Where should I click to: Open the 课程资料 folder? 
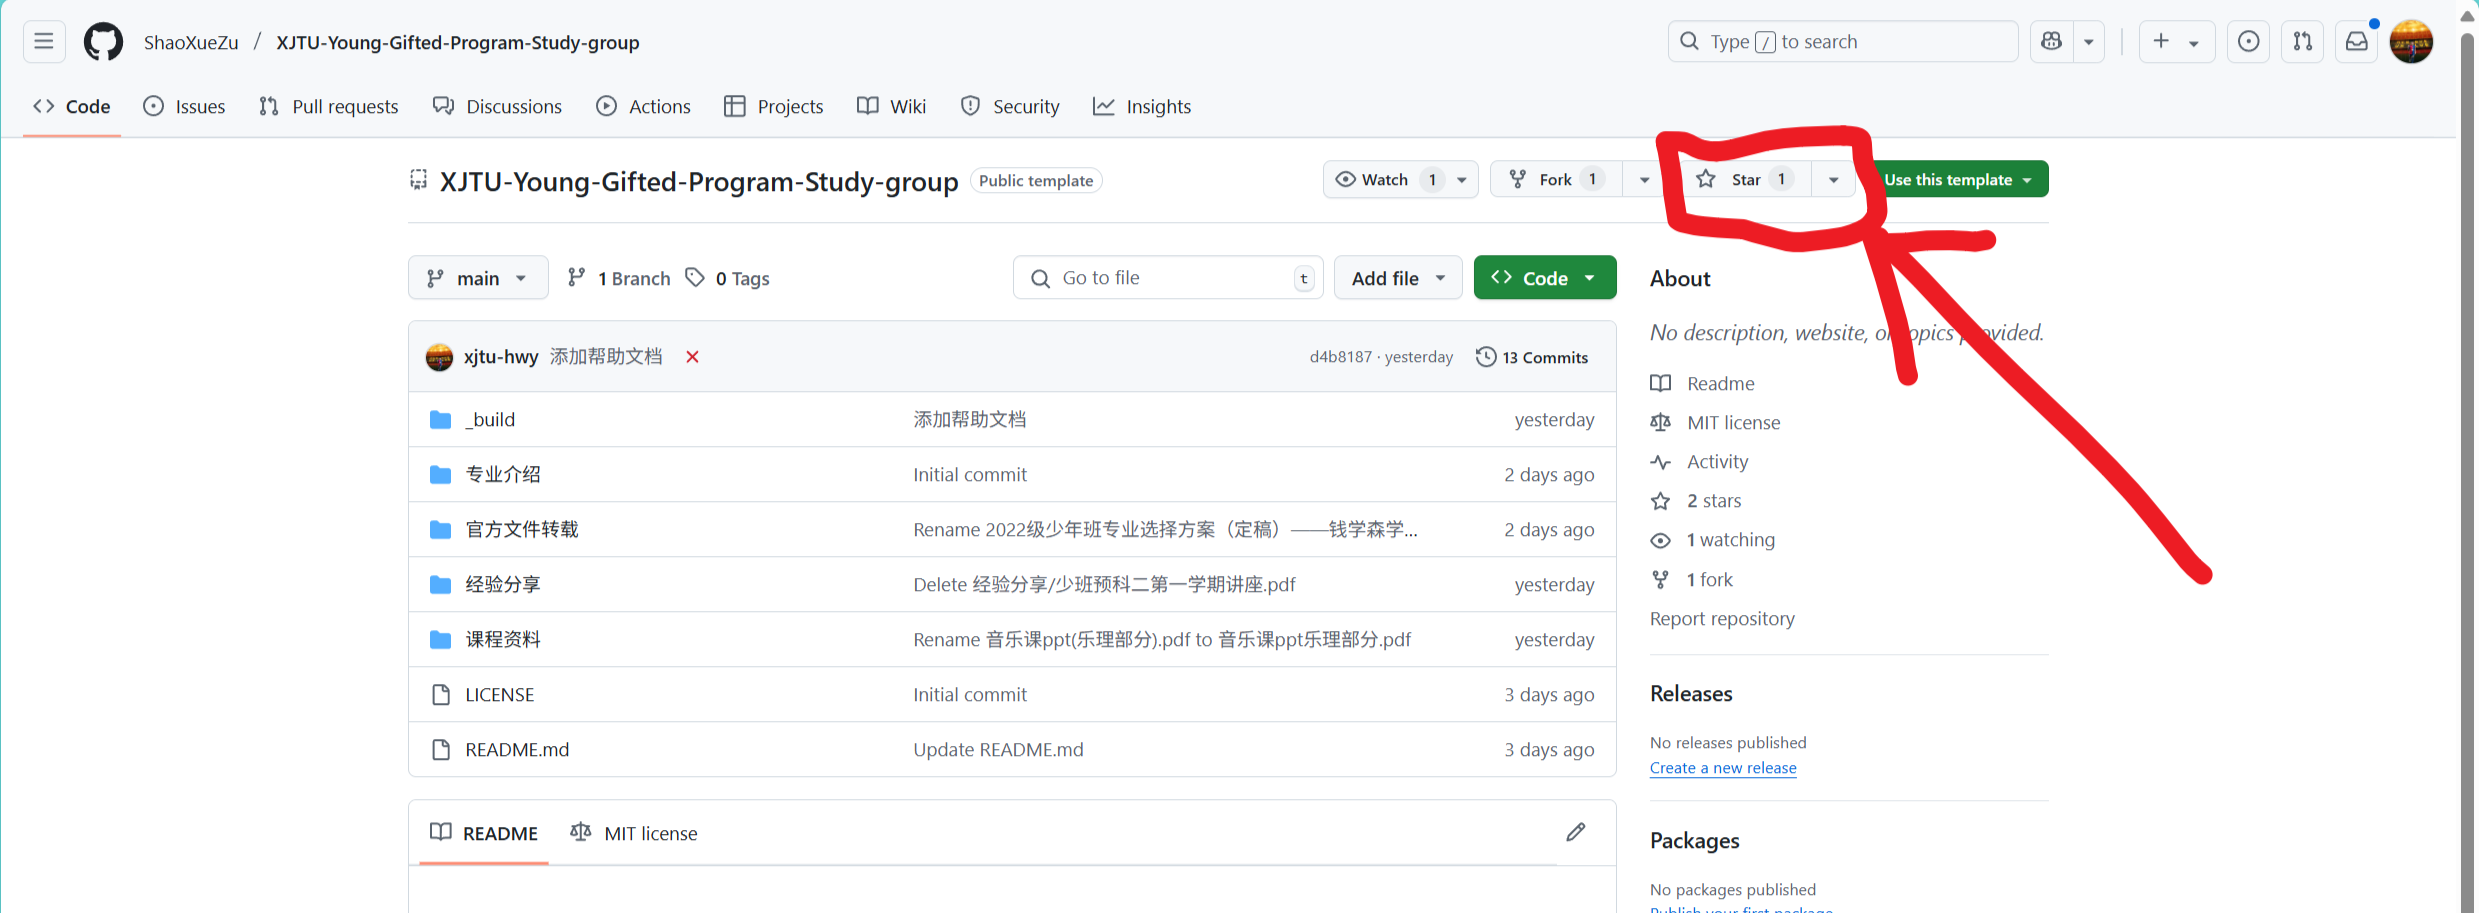[503, 639]
